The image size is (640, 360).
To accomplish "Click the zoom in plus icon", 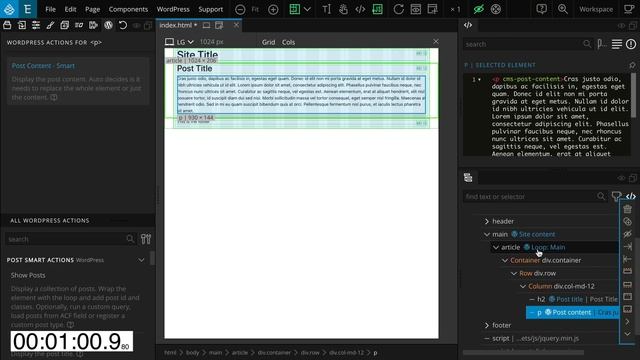I will click(x=273, y=9).
